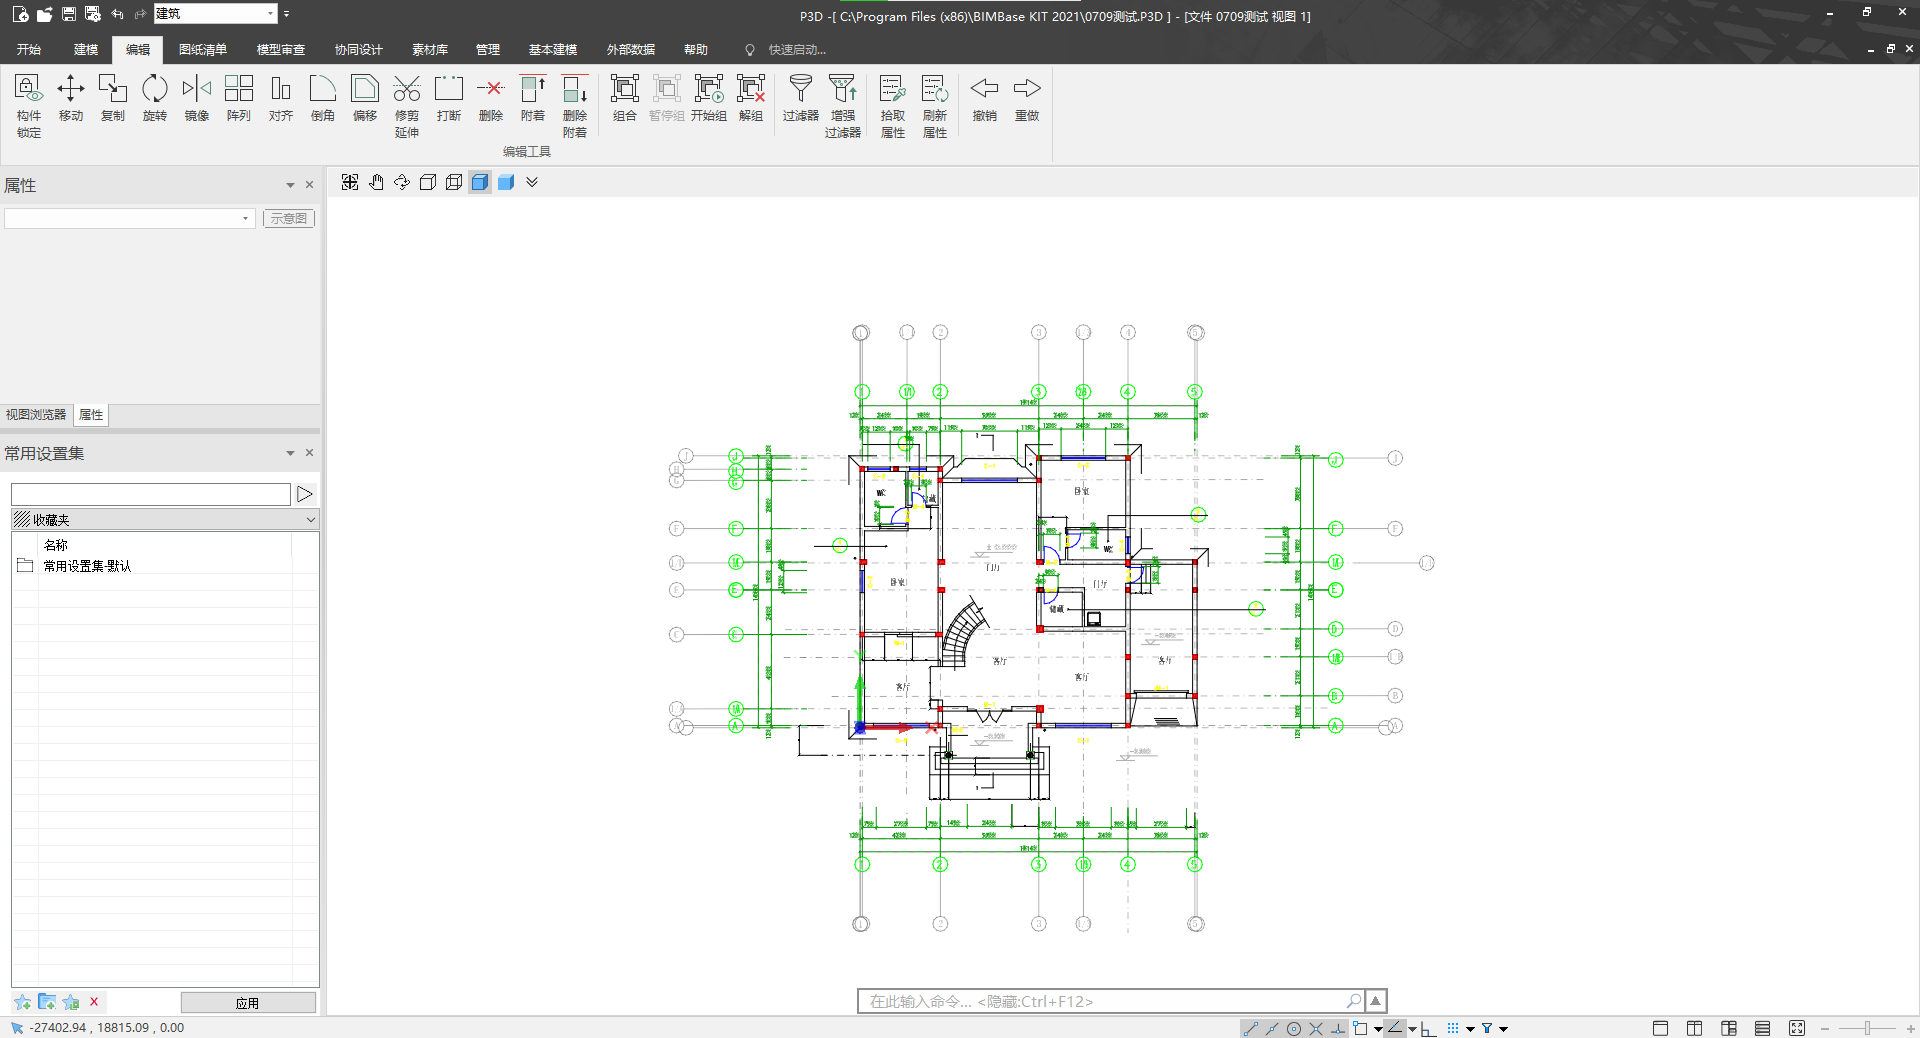Open the 建筑 discipline dropdown
The image size is (1920, 1038).
coord(270,14)
